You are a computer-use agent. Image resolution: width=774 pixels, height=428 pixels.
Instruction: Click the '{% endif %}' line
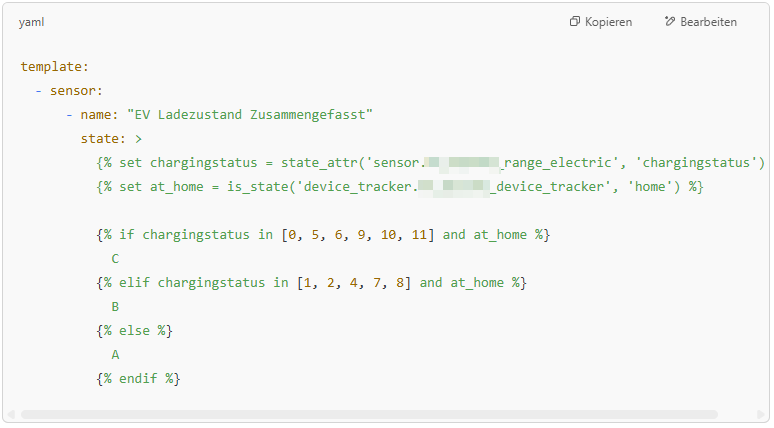(x=138, y=379)
